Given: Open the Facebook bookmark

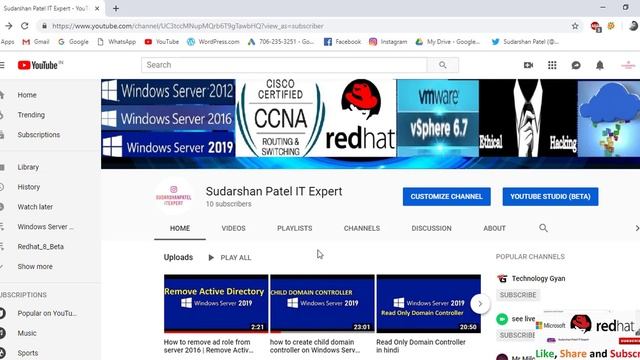Looking at the screenshot, I should tap(342, 42).
